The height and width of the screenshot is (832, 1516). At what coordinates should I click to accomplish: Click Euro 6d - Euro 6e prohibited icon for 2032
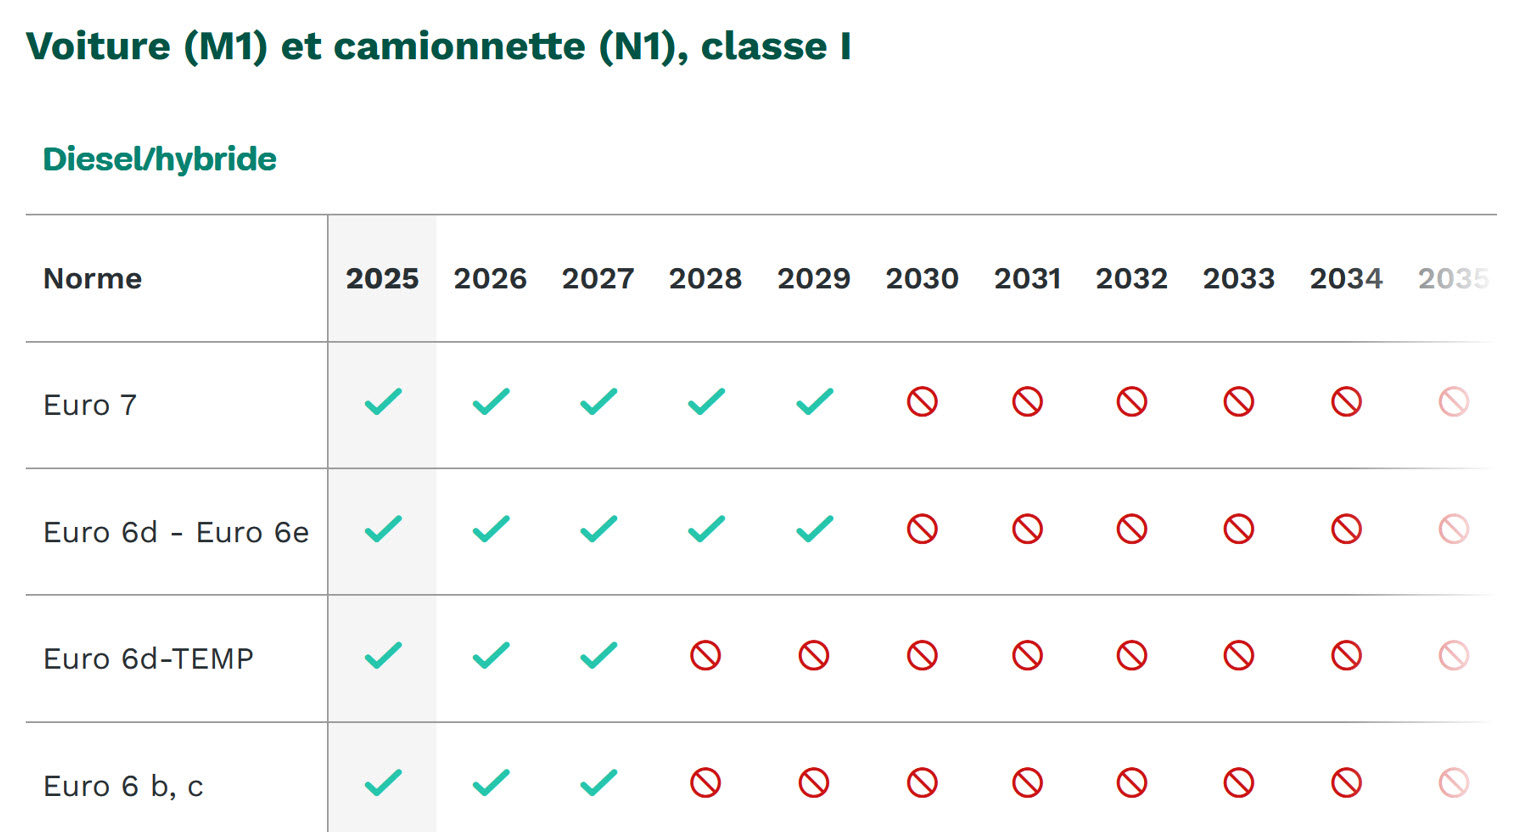[x=1131, y=529]
